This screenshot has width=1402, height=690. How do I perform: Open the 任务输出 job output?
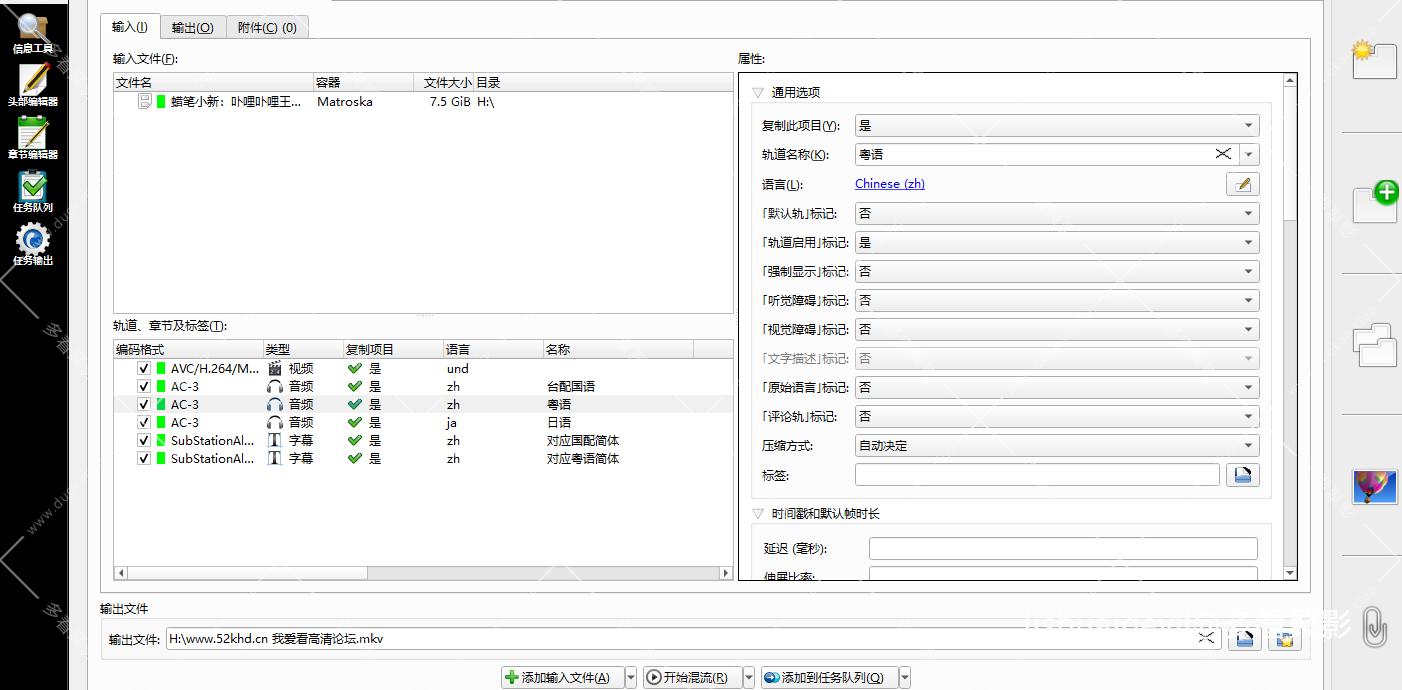33,244
